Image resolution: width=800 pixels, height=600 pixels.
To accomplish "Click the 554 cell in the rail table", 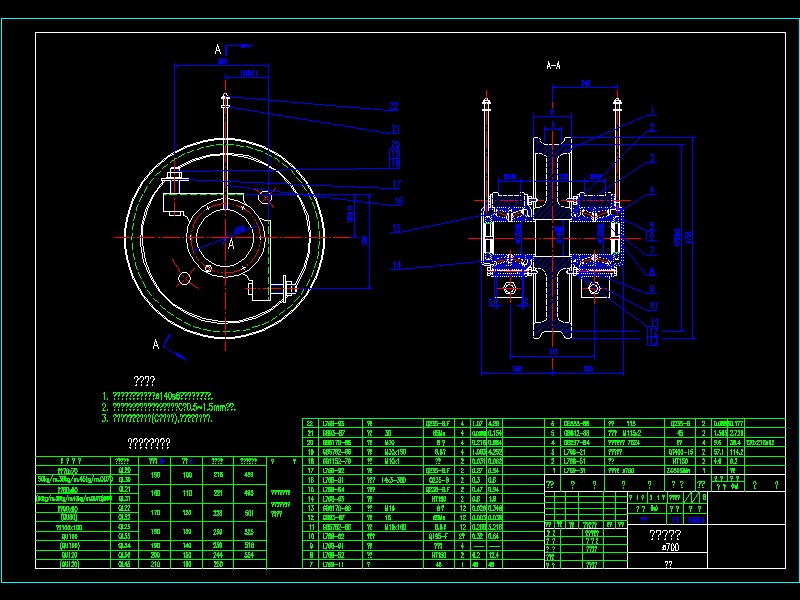I will click(x=249, y=555).
